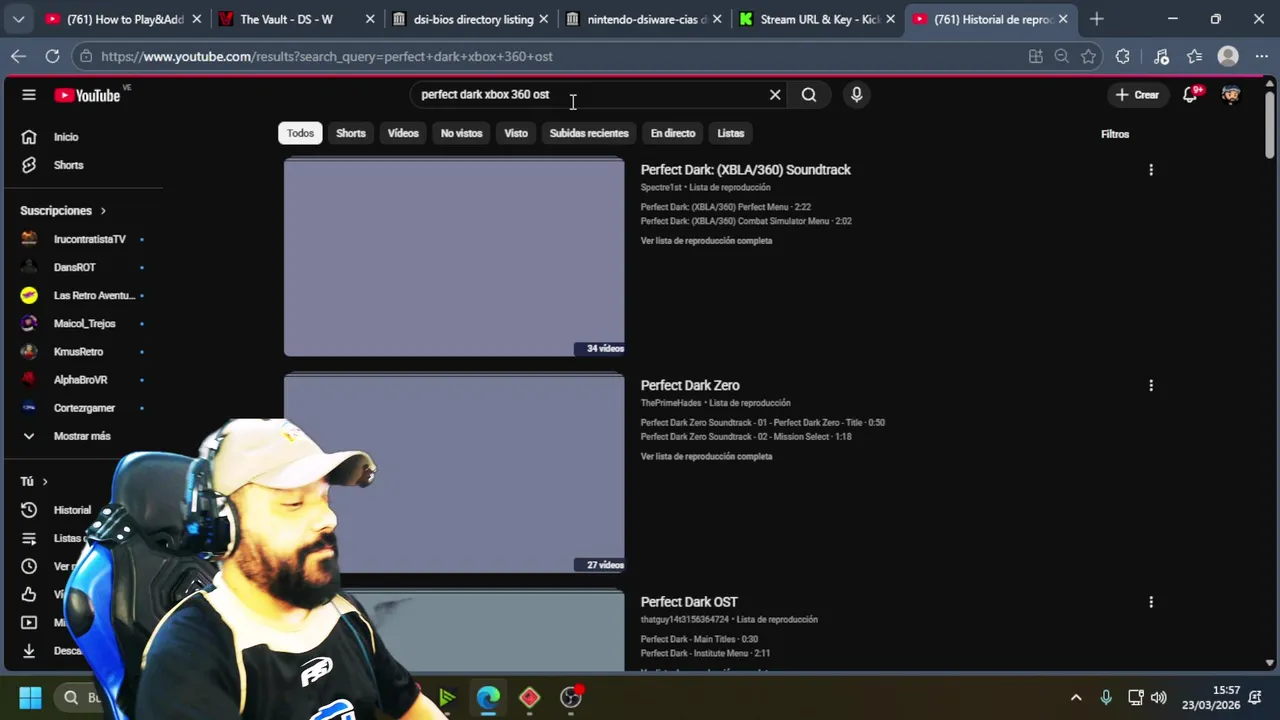Open the Perfect Dark: (XBLA/360) Soundtrack title

point(745,170)
